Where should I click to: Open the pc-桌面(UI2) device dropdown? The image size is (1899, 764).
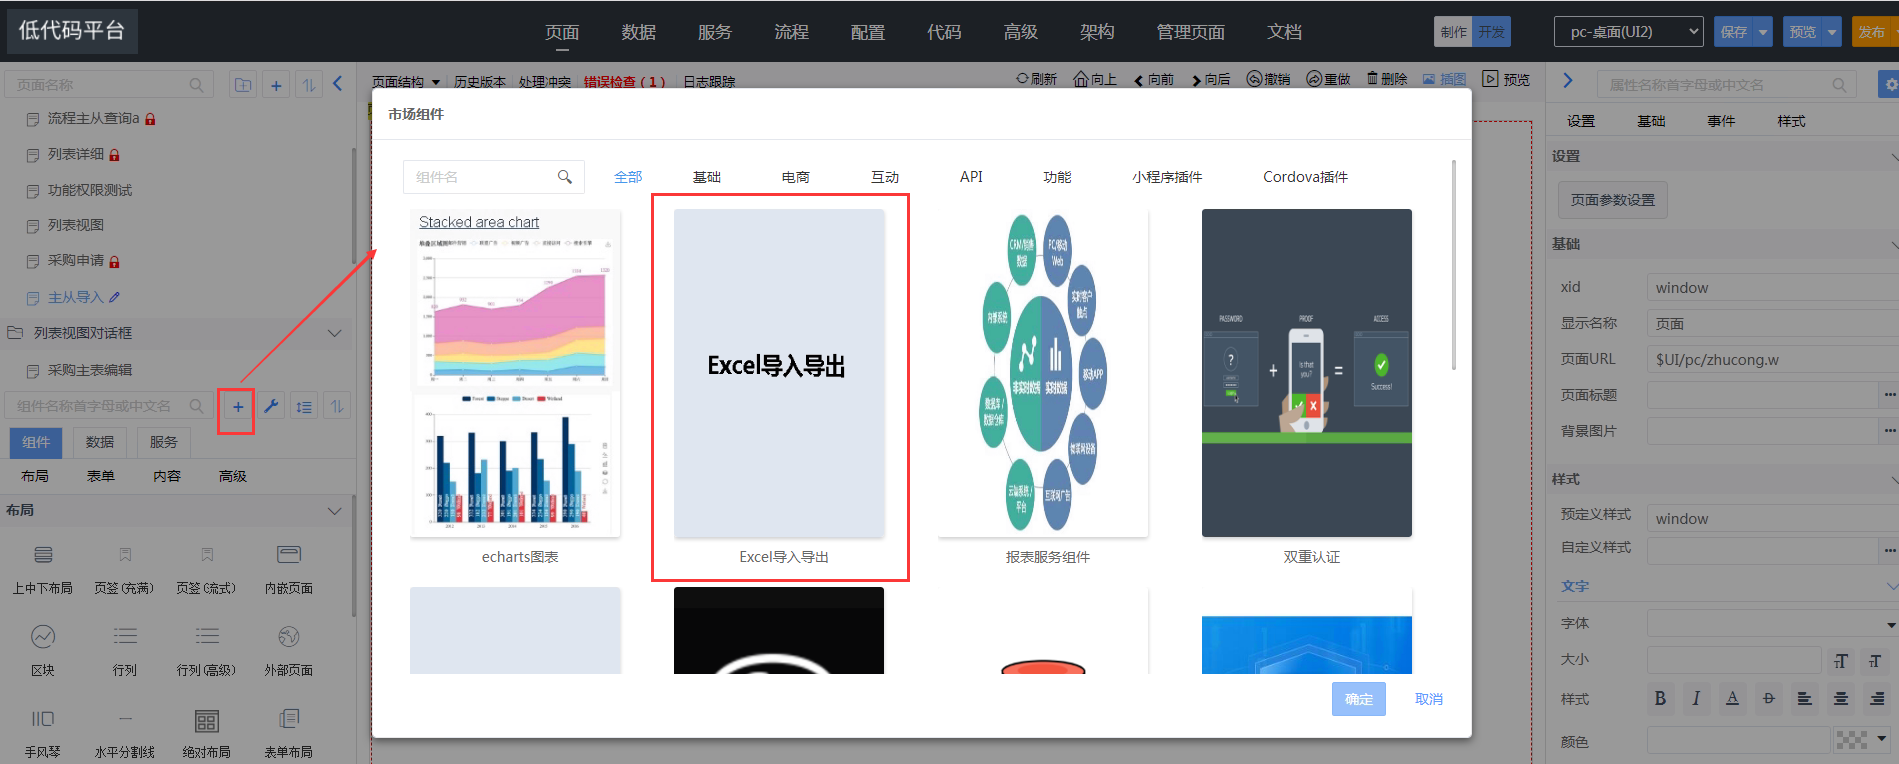point(1629,32)
